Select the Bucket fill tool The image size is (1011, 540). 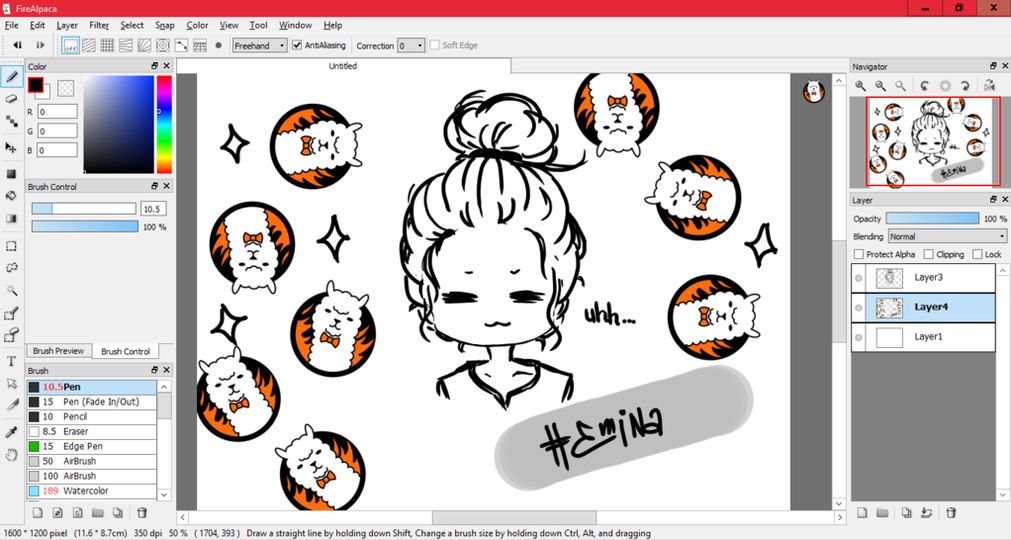tap(12, 195)
